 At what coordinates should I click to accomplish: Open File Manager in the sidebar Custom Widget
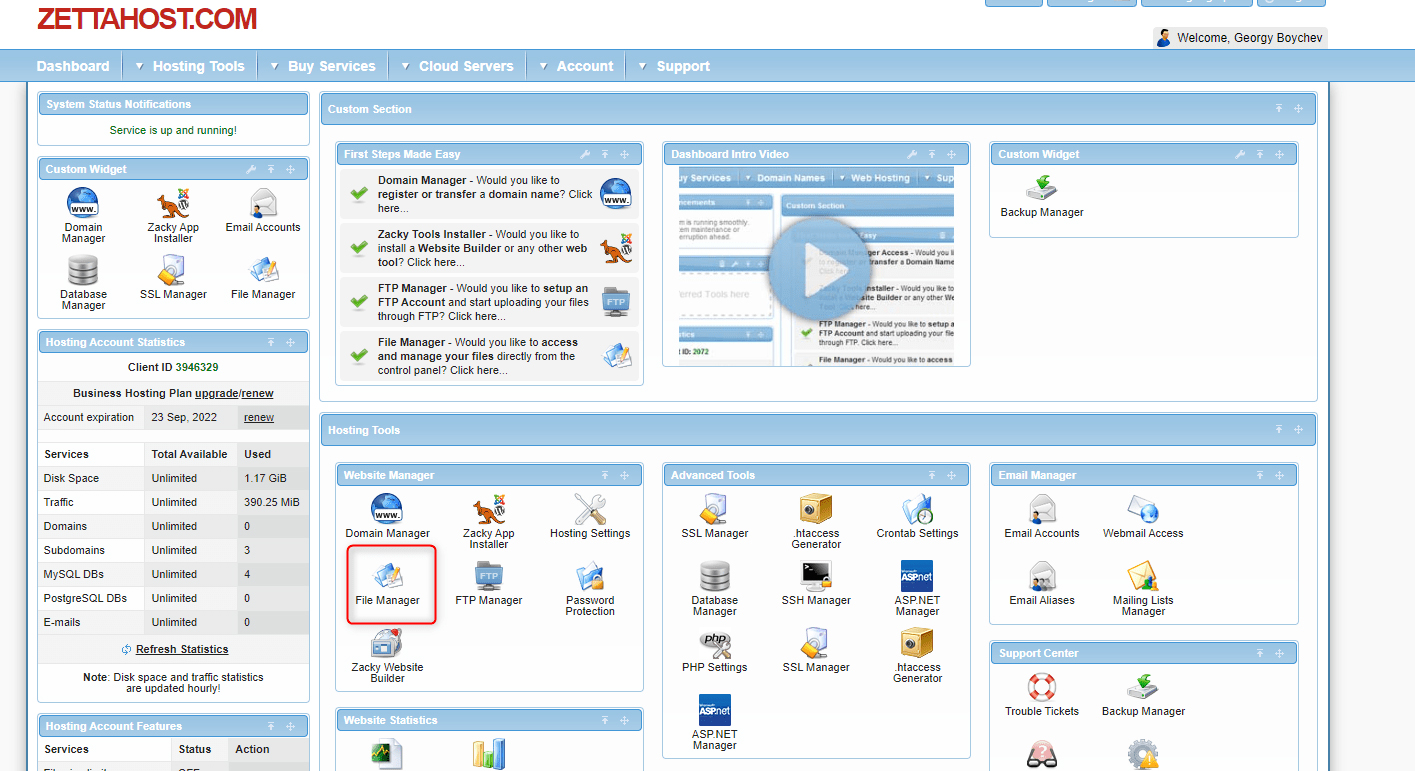tap(263, 277)
